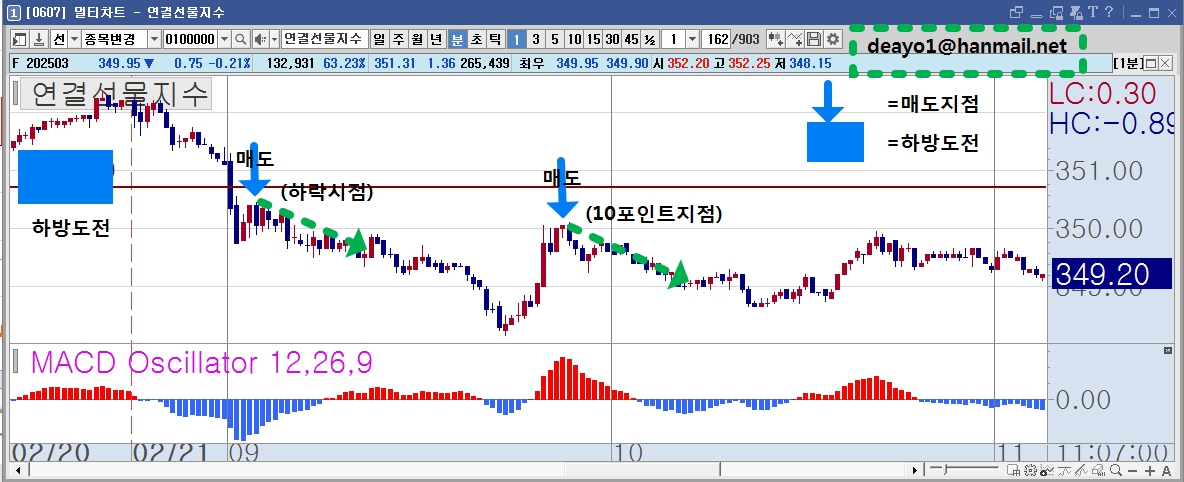Click the A auto-scale icon at bottom
This screenshot has height=482, width=1184.
coord(1167,471)
